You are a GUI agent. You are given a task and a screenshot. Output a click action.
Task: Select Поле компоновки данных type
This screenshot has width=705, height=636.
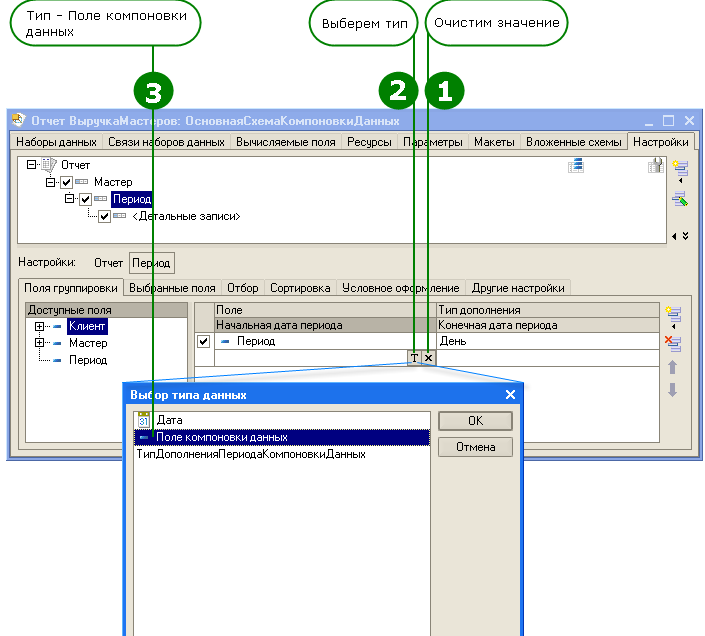282,437
